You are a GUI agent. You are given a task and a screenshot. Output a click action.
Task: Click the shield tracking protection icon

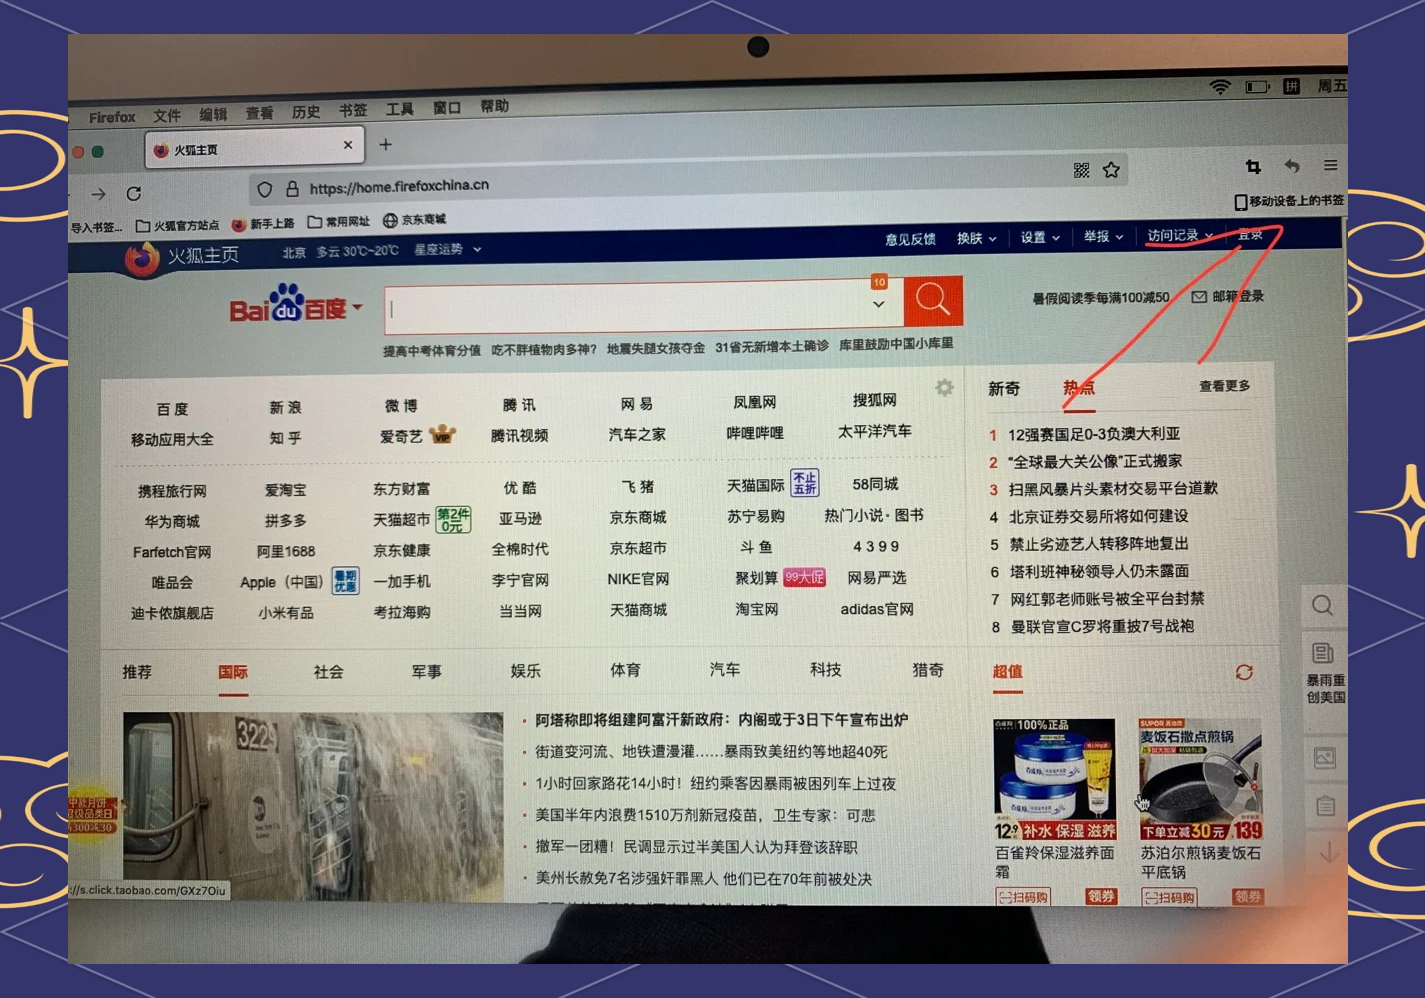point(264,189)
